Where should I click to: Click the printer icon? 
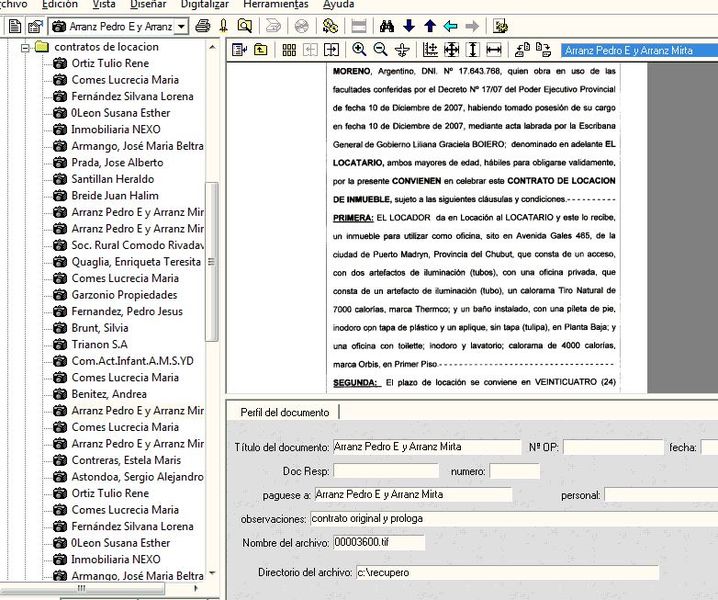(202, 26)
